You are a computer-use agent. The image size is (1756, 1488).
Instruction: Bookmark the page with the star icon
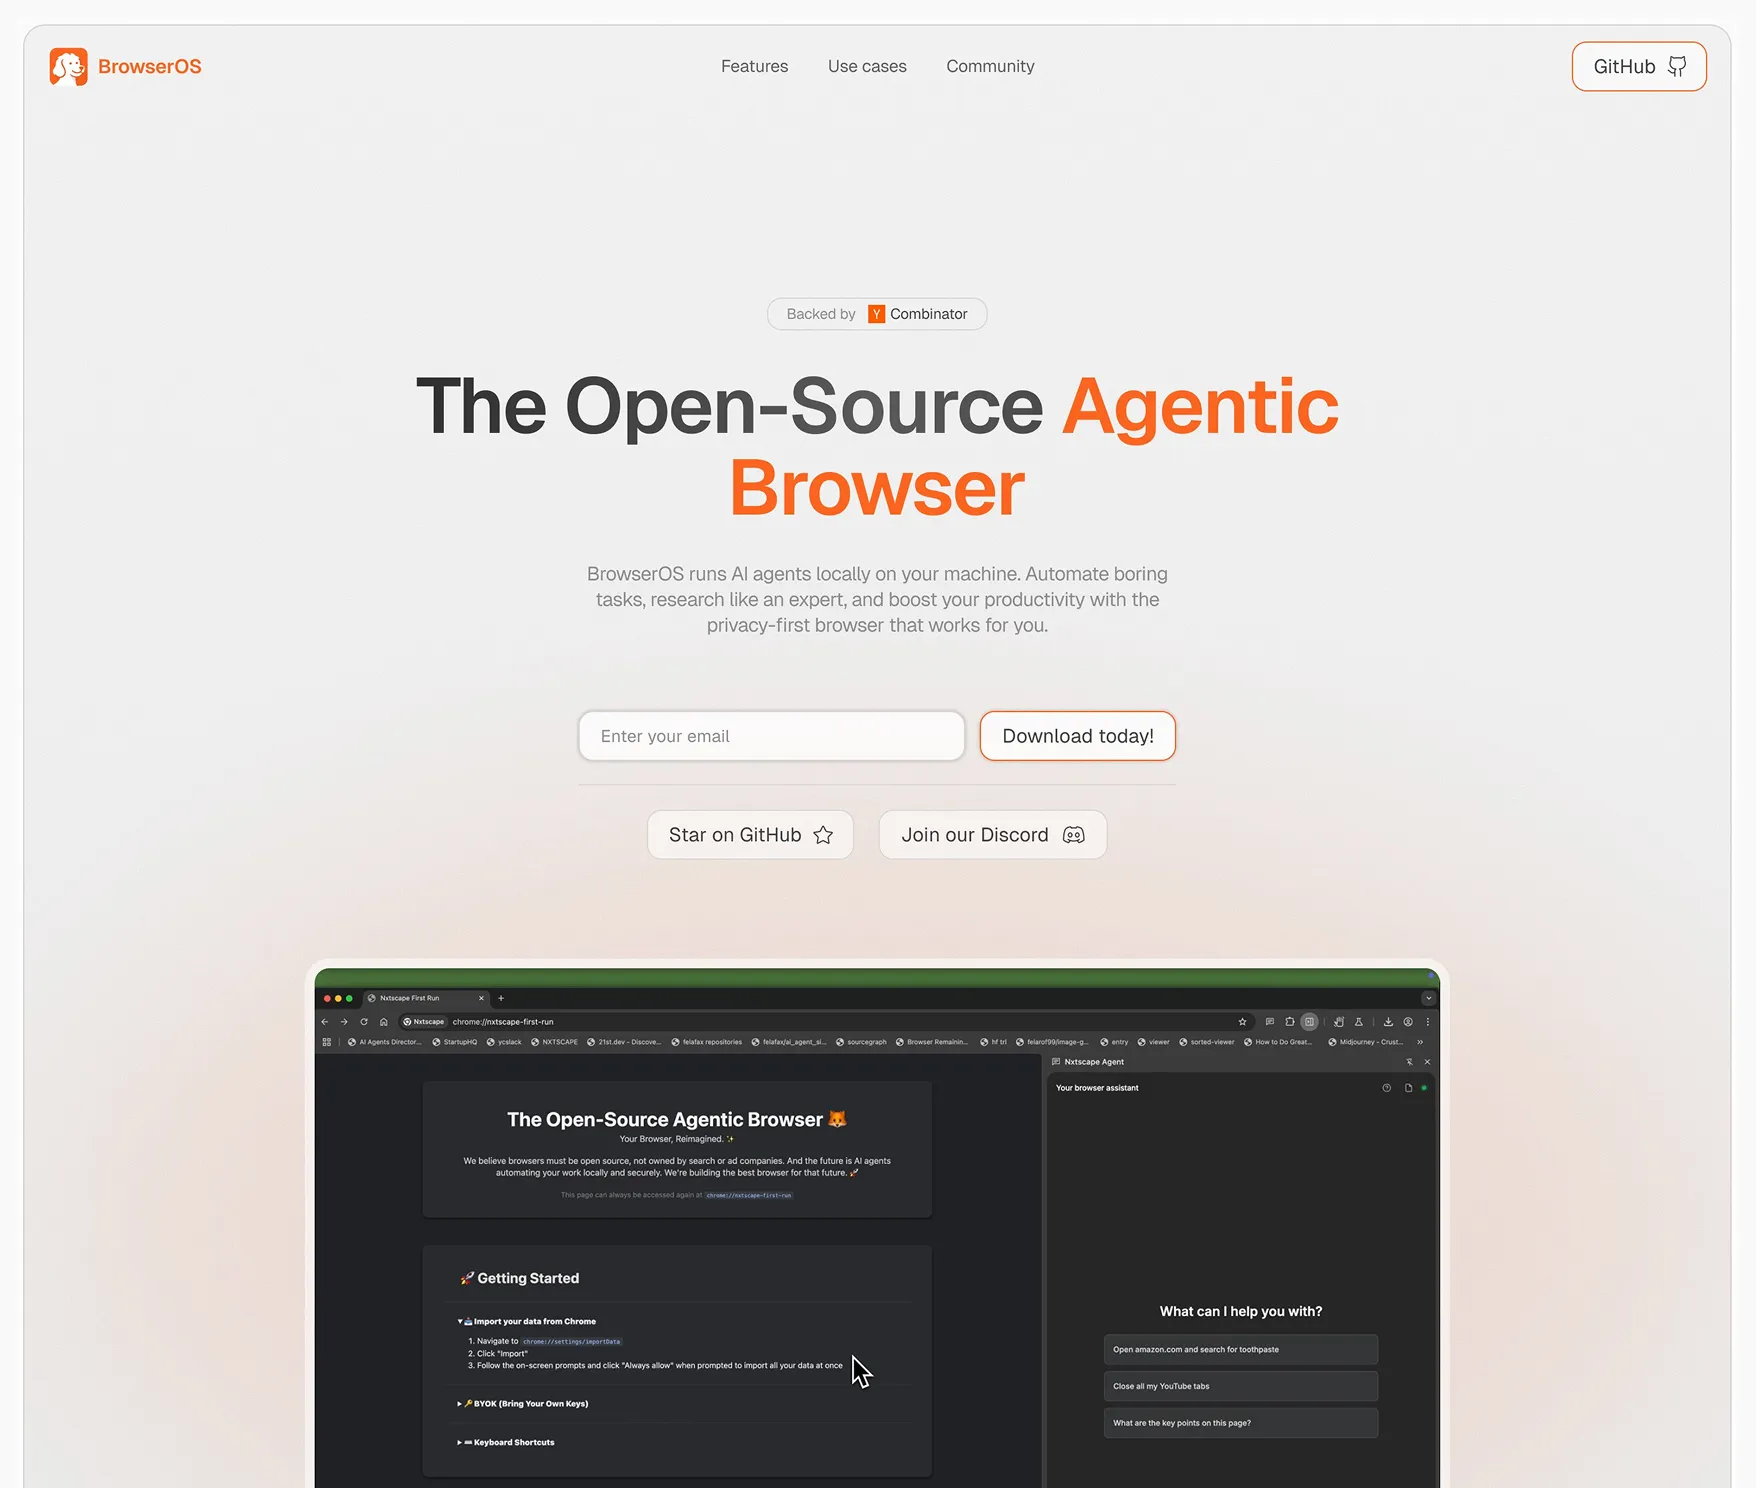point(1243,1022)
